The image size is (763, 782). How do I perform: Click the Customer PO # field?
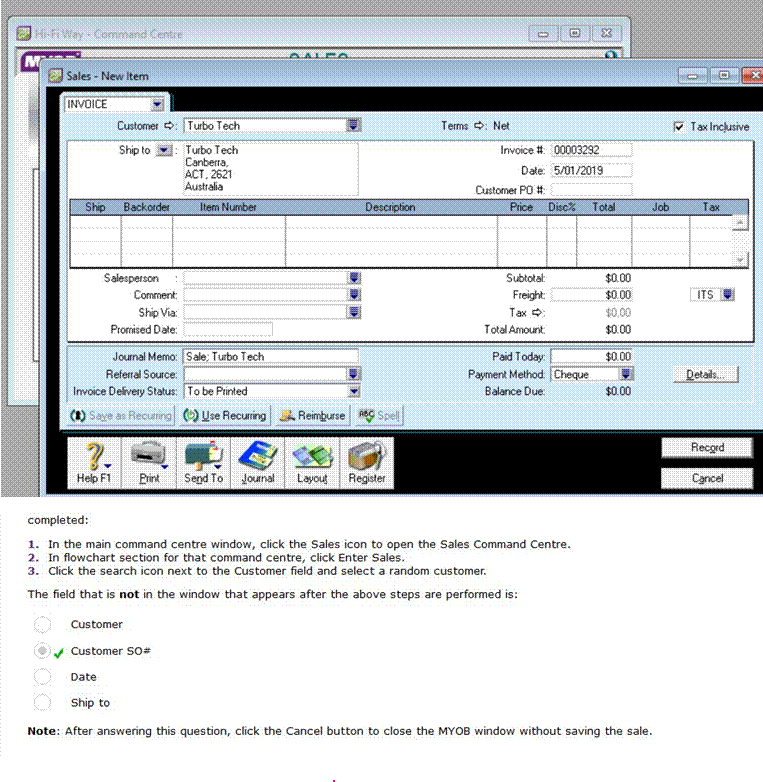[591, 190]
